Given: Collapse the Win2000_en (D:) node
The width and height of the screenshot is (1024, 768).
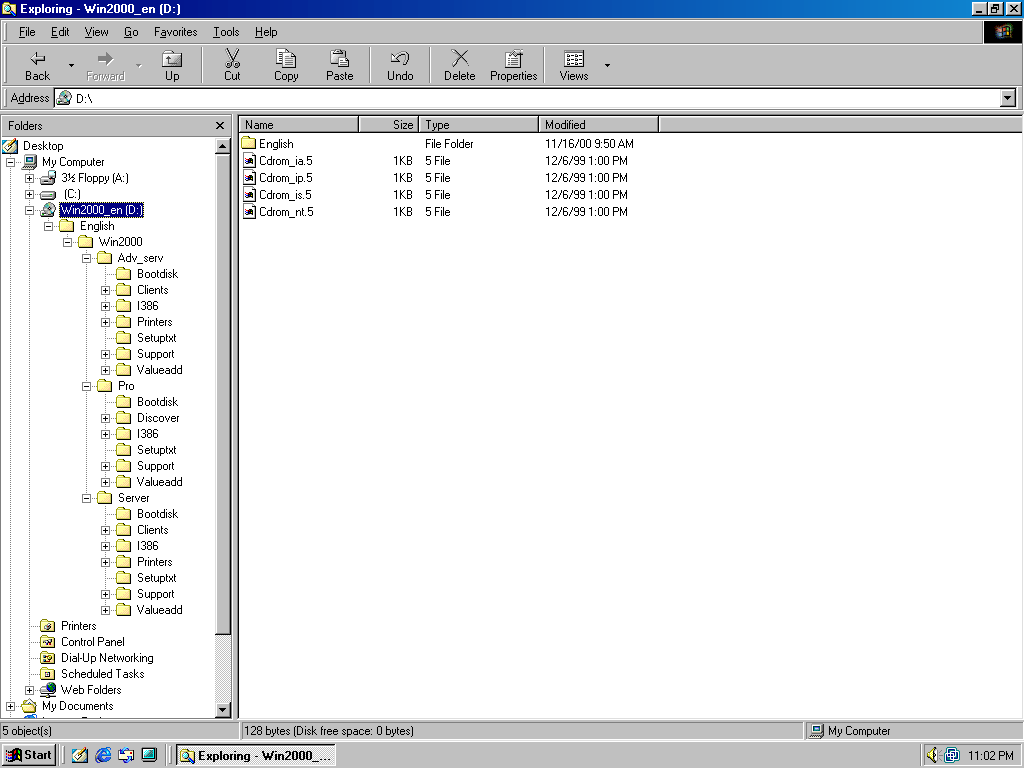Looking at the screenshot, I should (x=29, y=210).
